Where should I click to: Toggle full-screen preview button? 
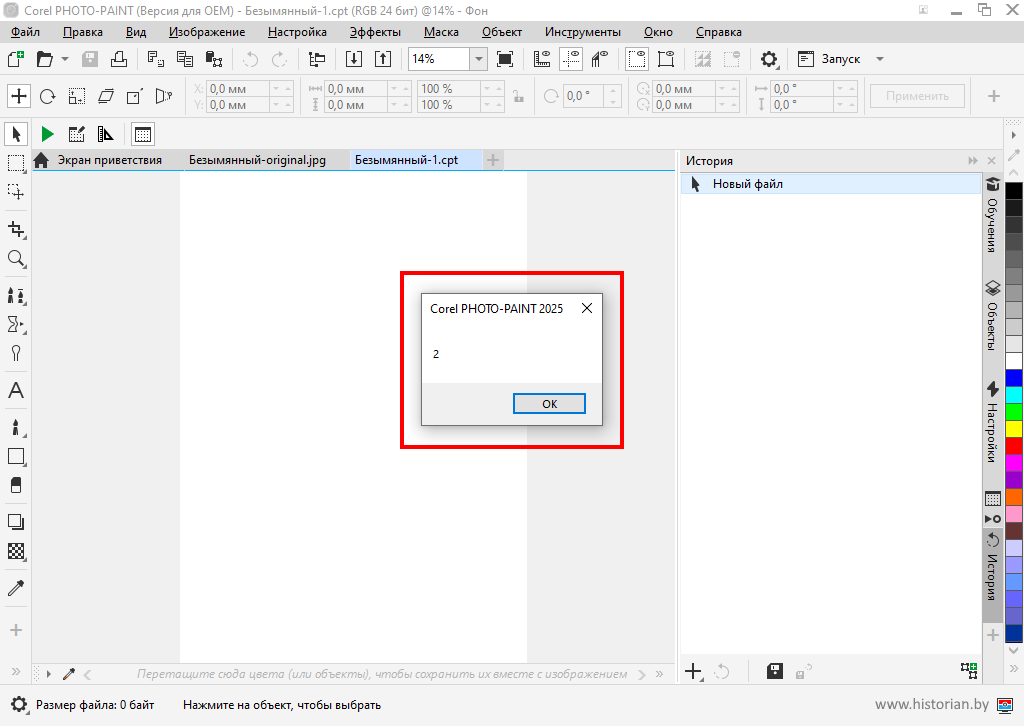coord(505,59)
